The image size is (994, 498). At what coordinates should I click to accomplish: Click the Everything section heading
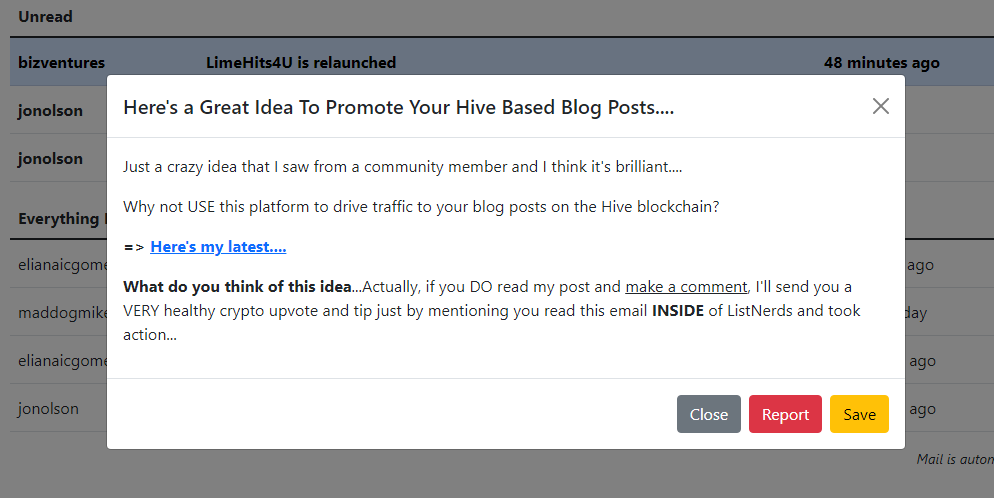coord(58,219)
